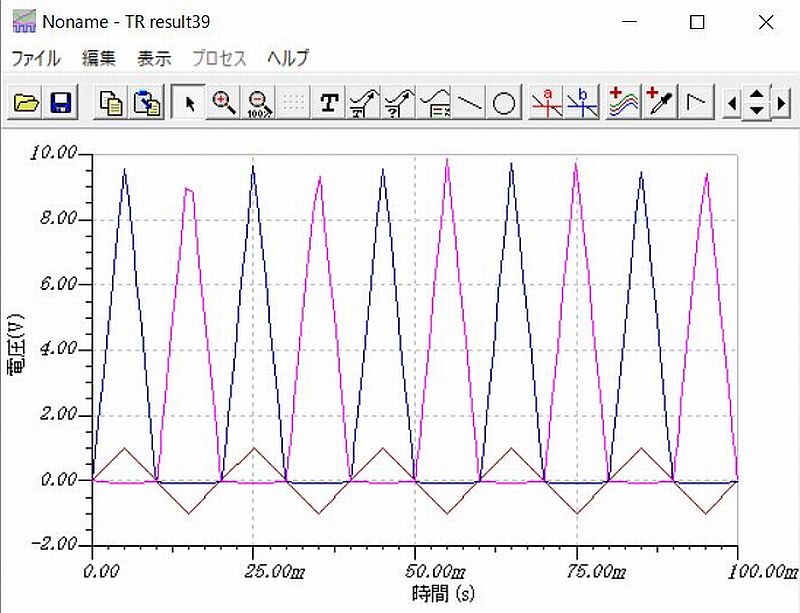Viewport: 800px width, 613px height.
Task: Click the paste clipboard icon
Action: [x=147, y=103]
